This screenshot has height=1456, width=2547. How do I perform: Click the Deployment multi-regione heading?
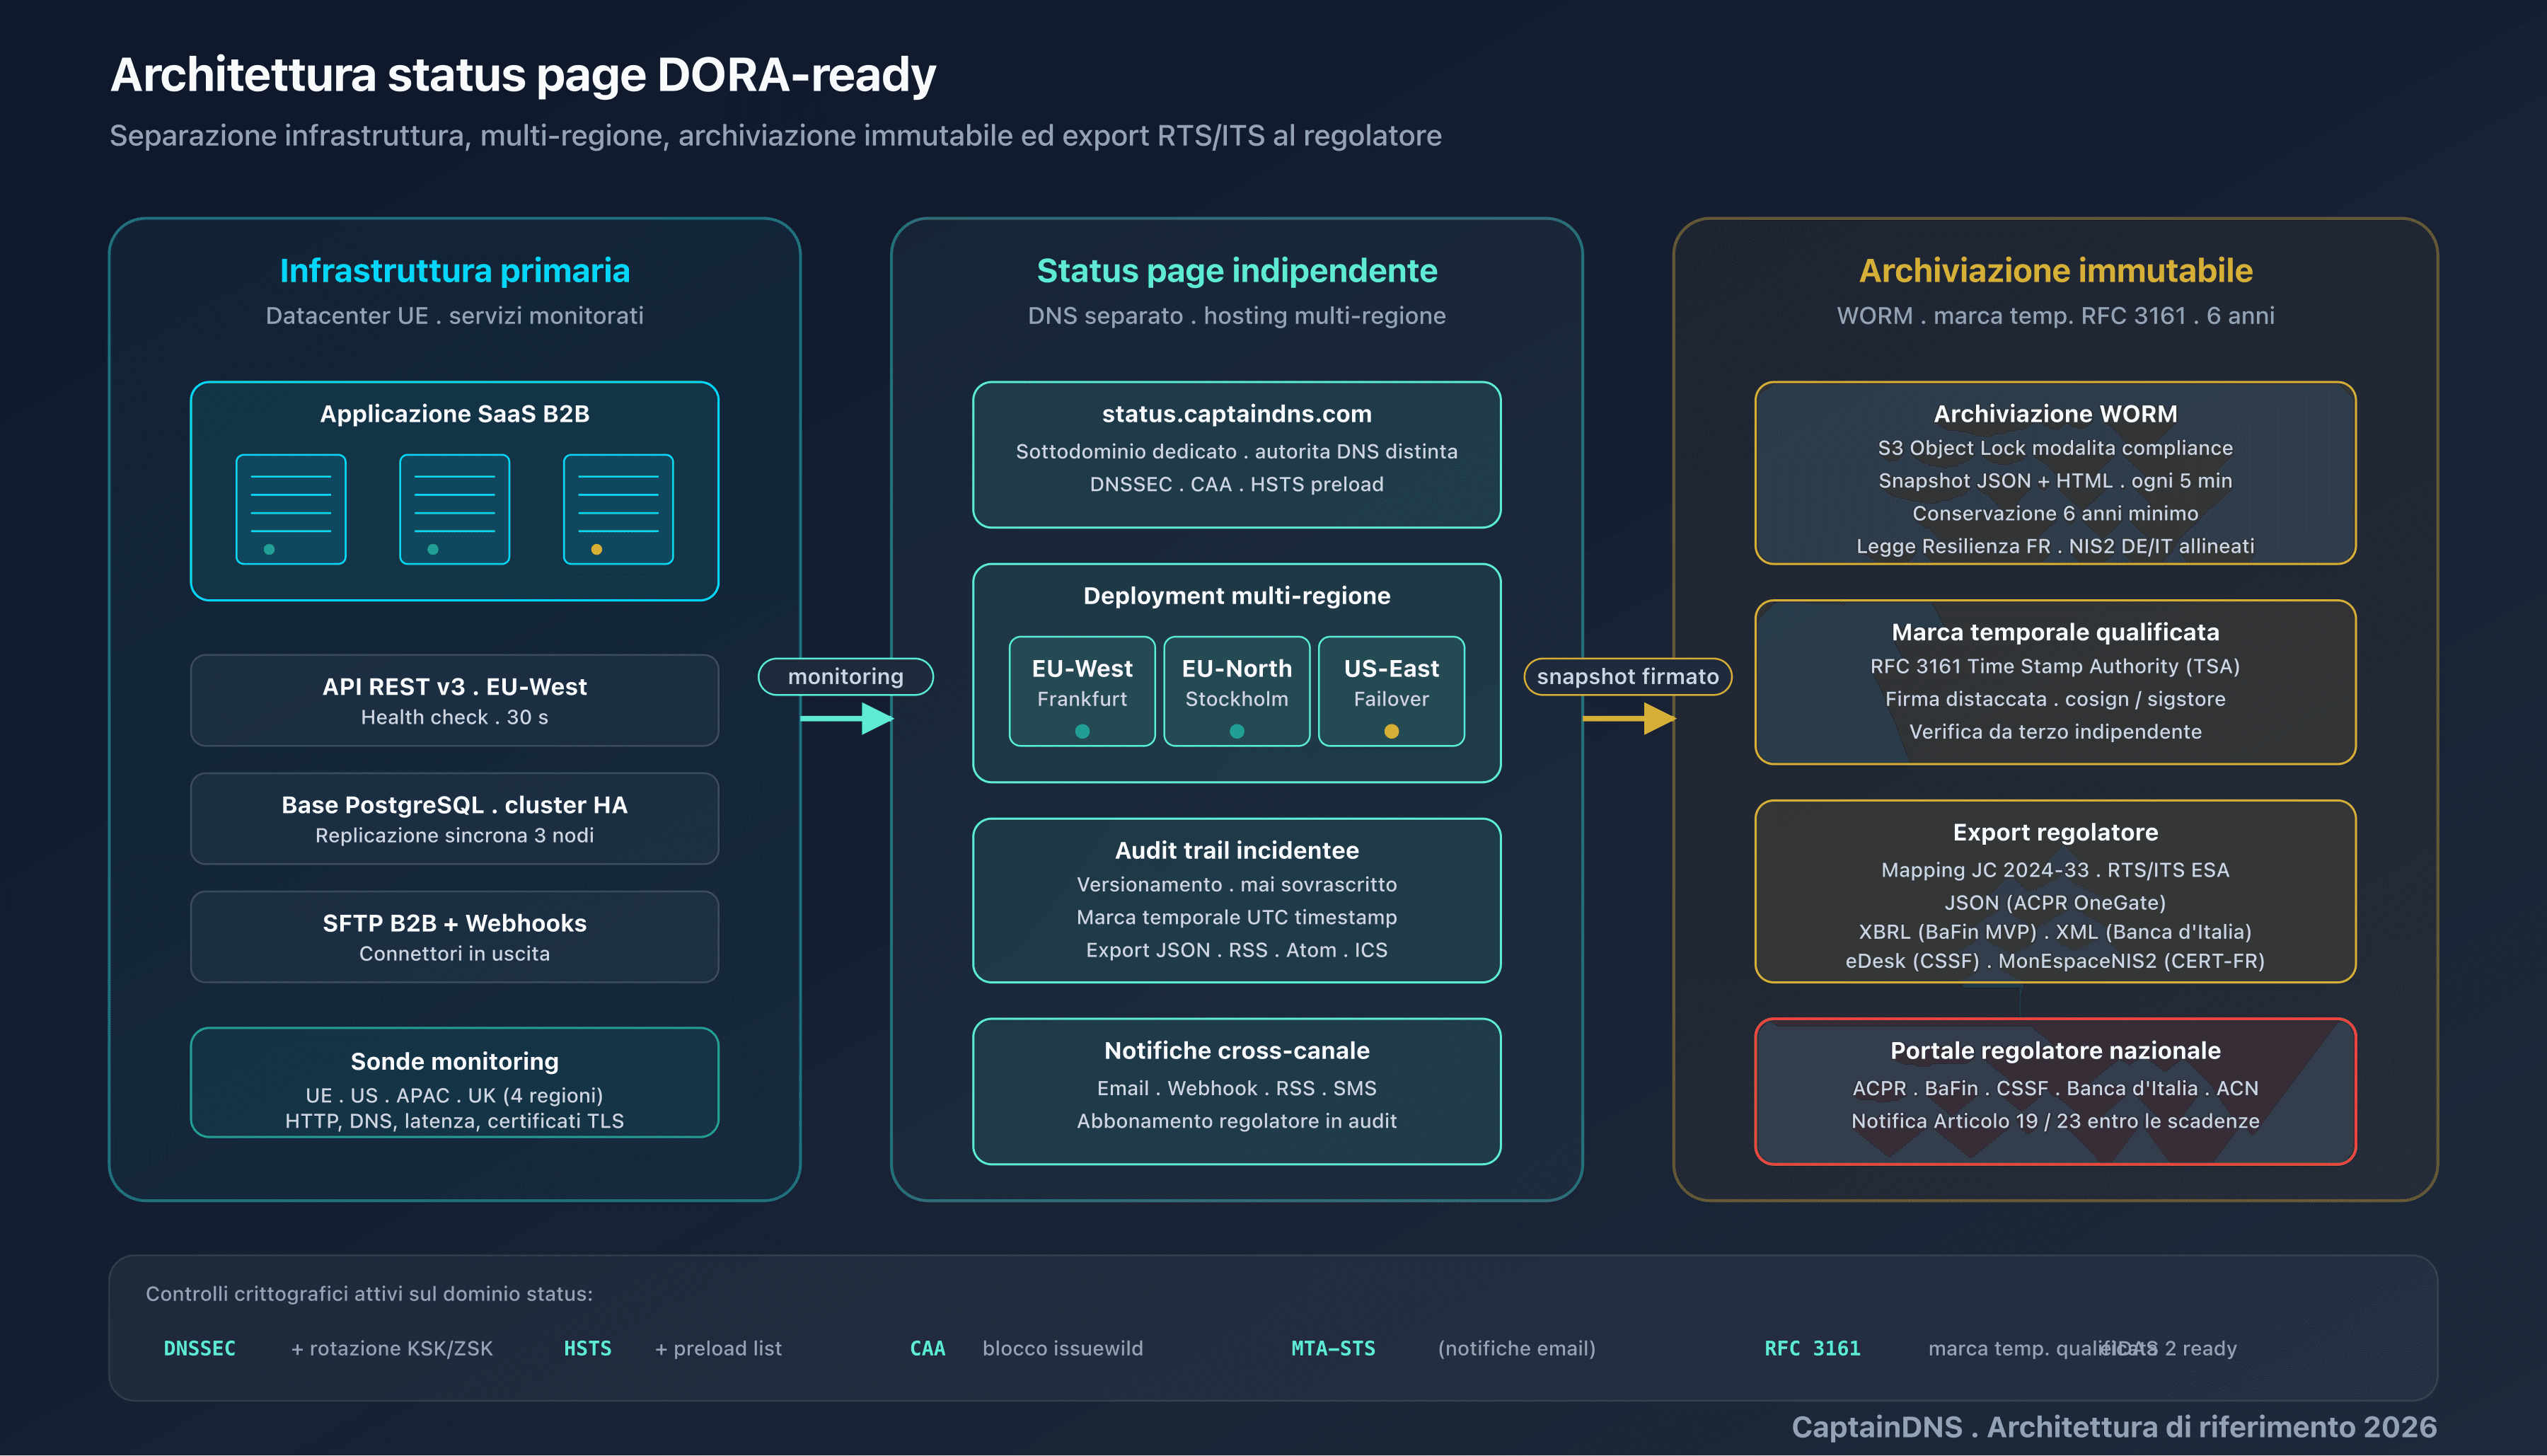click(x=1237, y=595)
